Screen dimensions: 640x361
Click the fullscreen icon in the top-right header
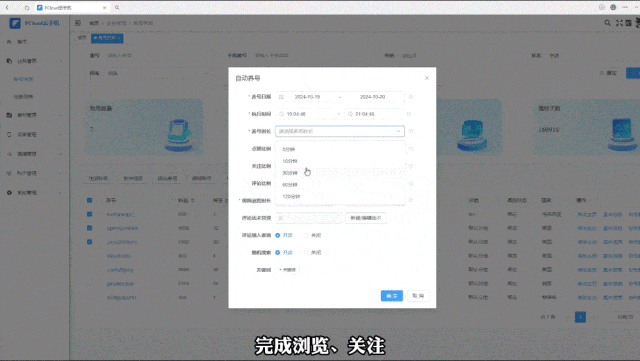tap(619, 23)
